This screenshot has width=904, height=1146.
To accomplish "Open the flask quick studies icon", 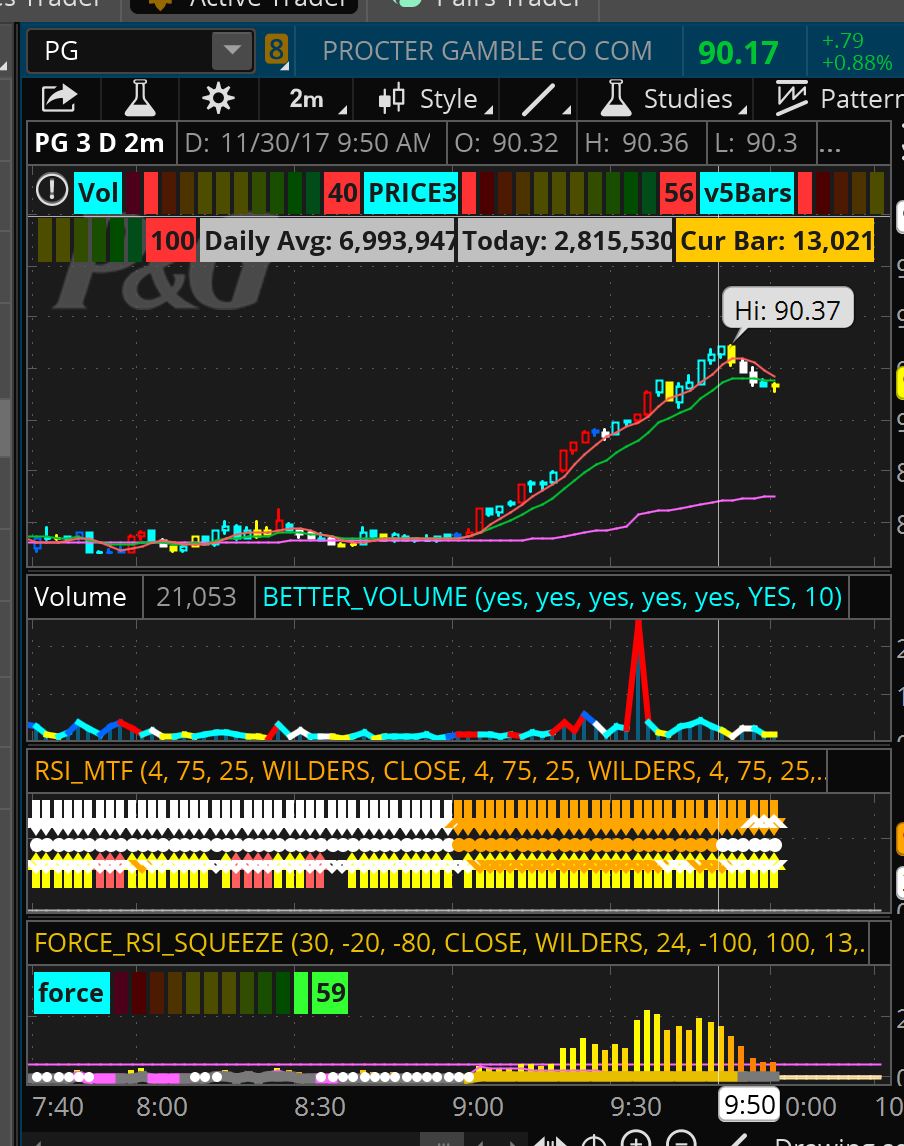I will (x=140, y=99).
